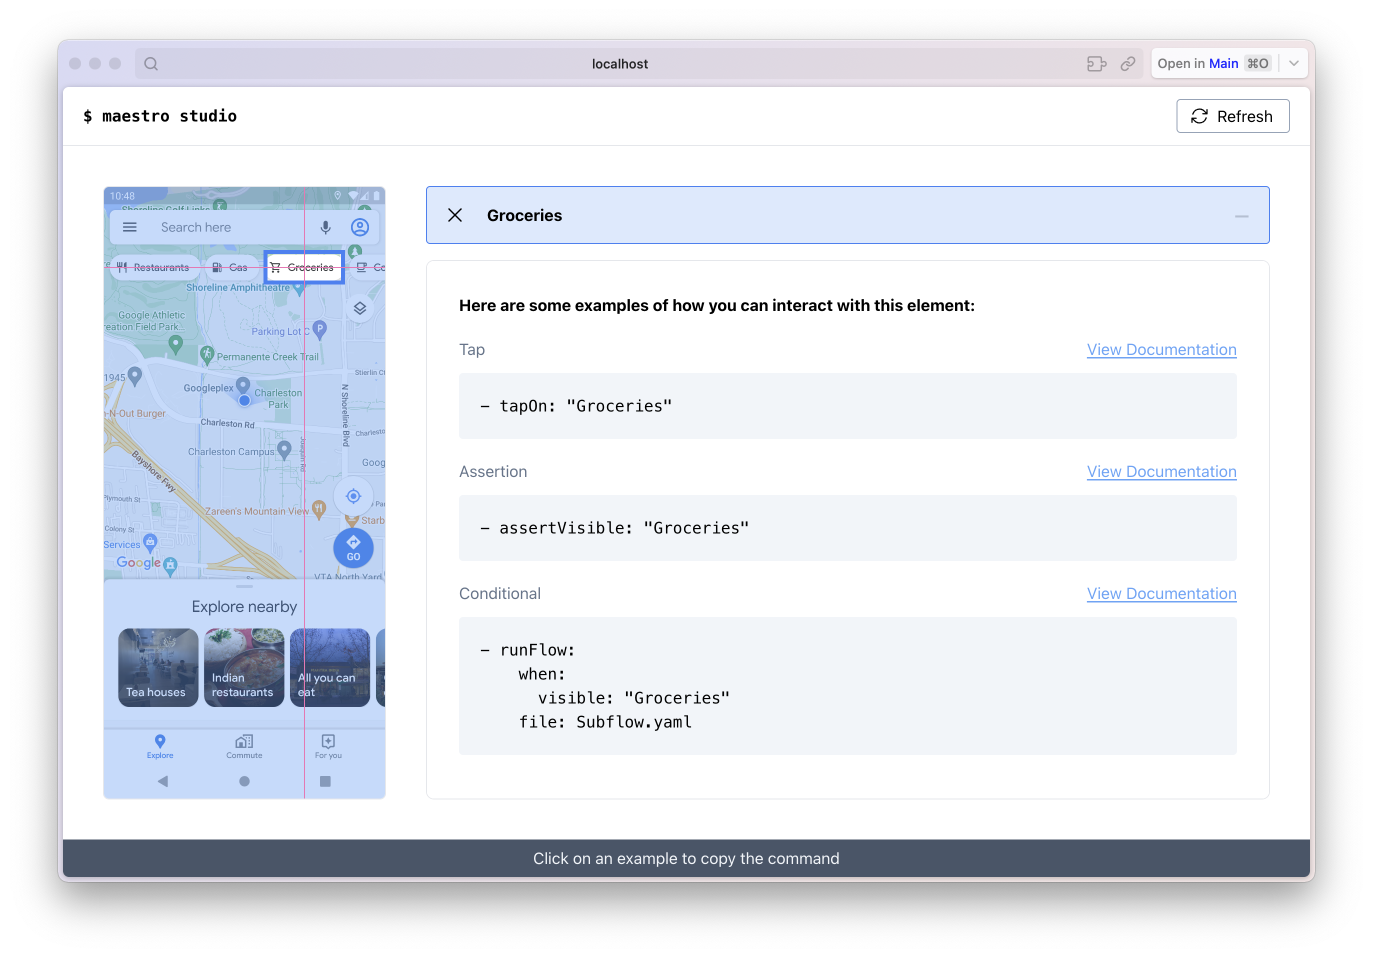Image resolution: width=1374 pixels, height=958 pixels.
Task: Tap the Googleplex map pin
Action: click(x=243, y=385)
